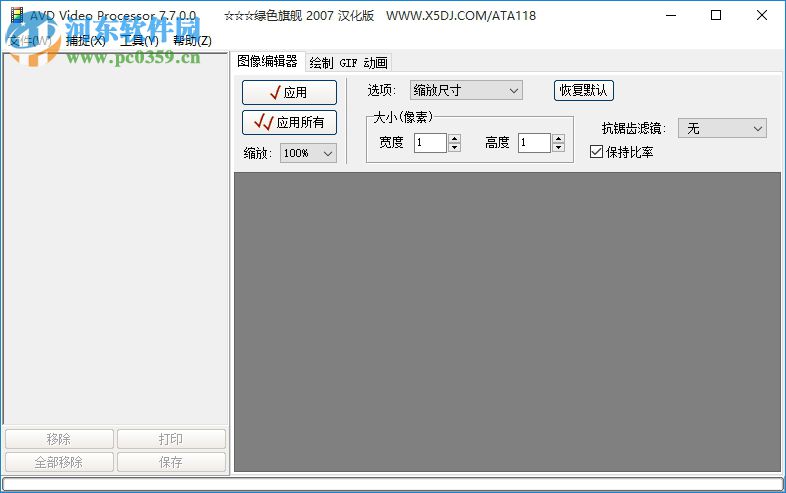Increase 宽度 with the up spinner arrow
The width and height of the screenshot is (786, 493).
[455, 138]
